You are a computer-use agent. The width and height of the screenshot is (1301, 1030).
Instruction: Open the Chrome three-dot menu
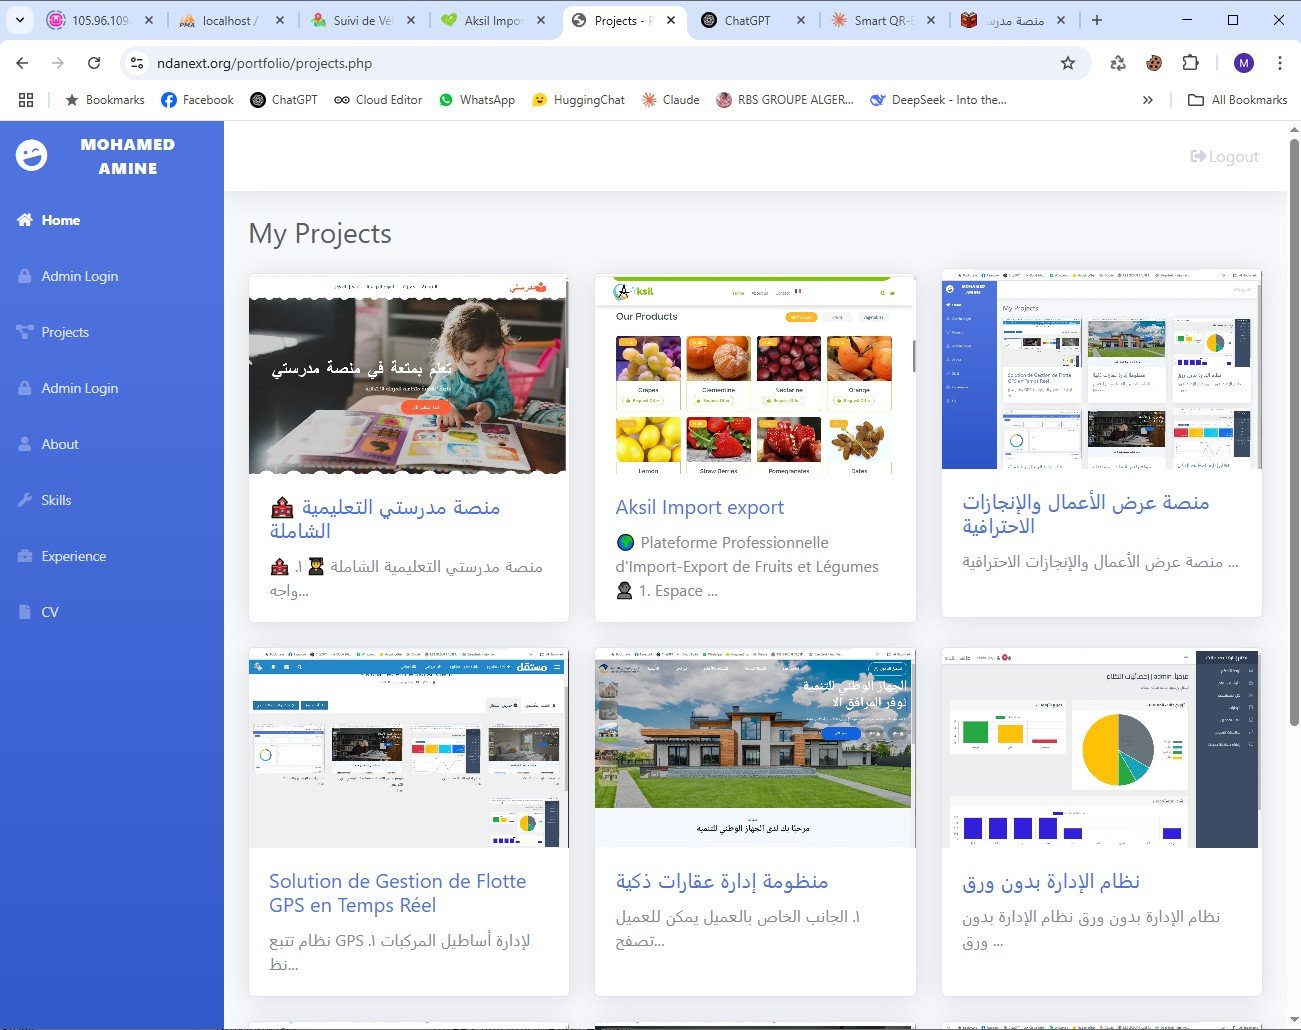(x=1280, y=62)
